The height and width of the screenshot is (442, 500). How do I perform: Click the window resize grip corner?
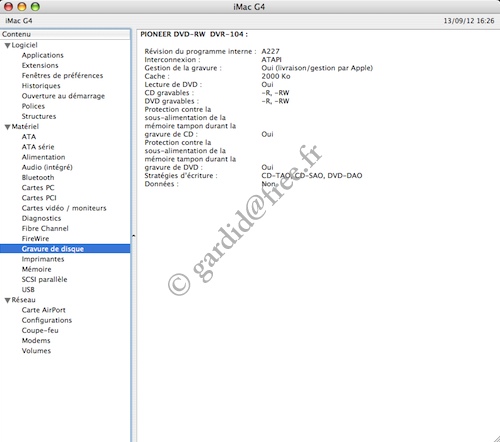point(496,439)
